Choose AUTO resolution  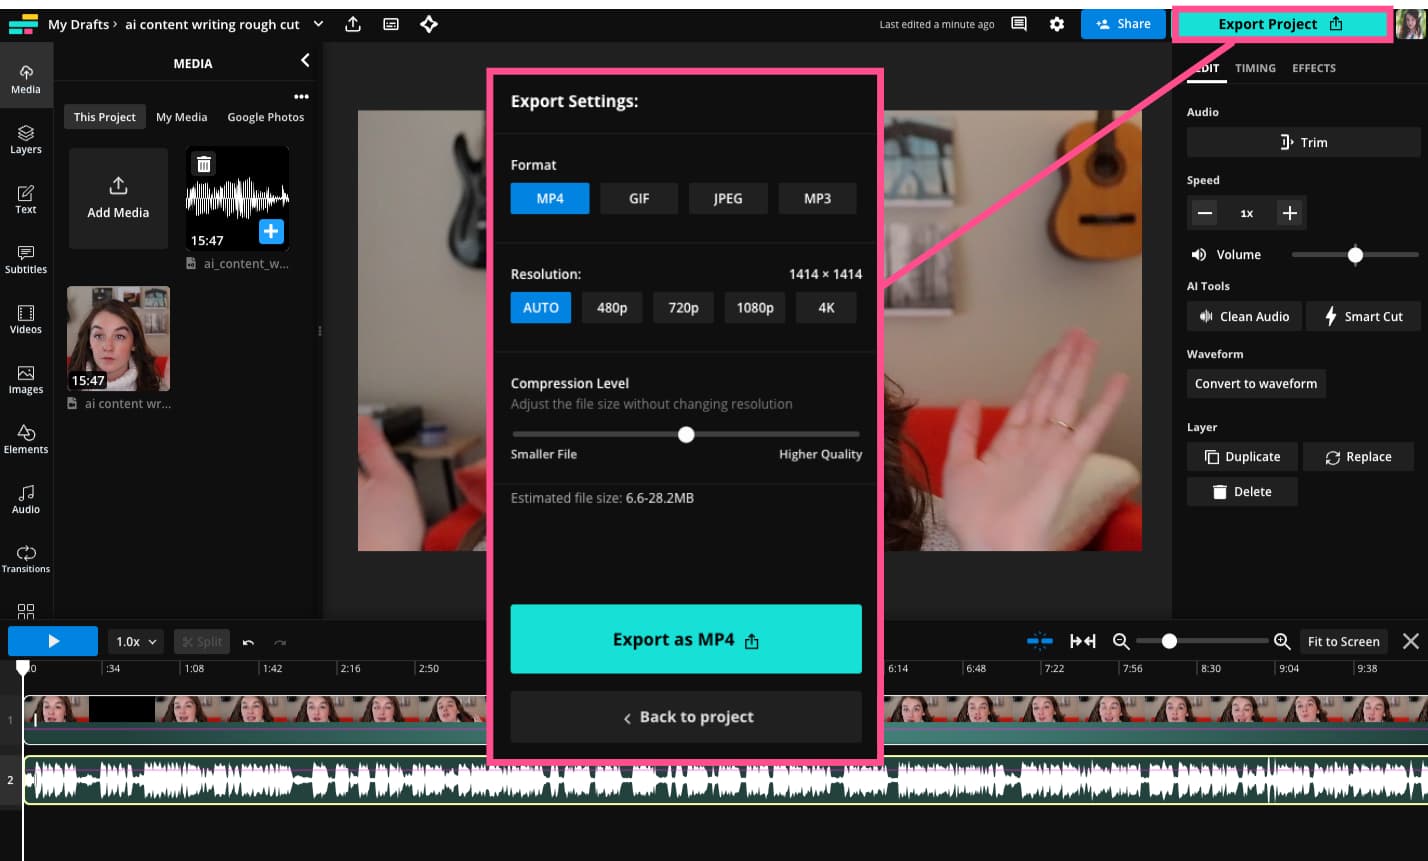click(x=541, y=307)
